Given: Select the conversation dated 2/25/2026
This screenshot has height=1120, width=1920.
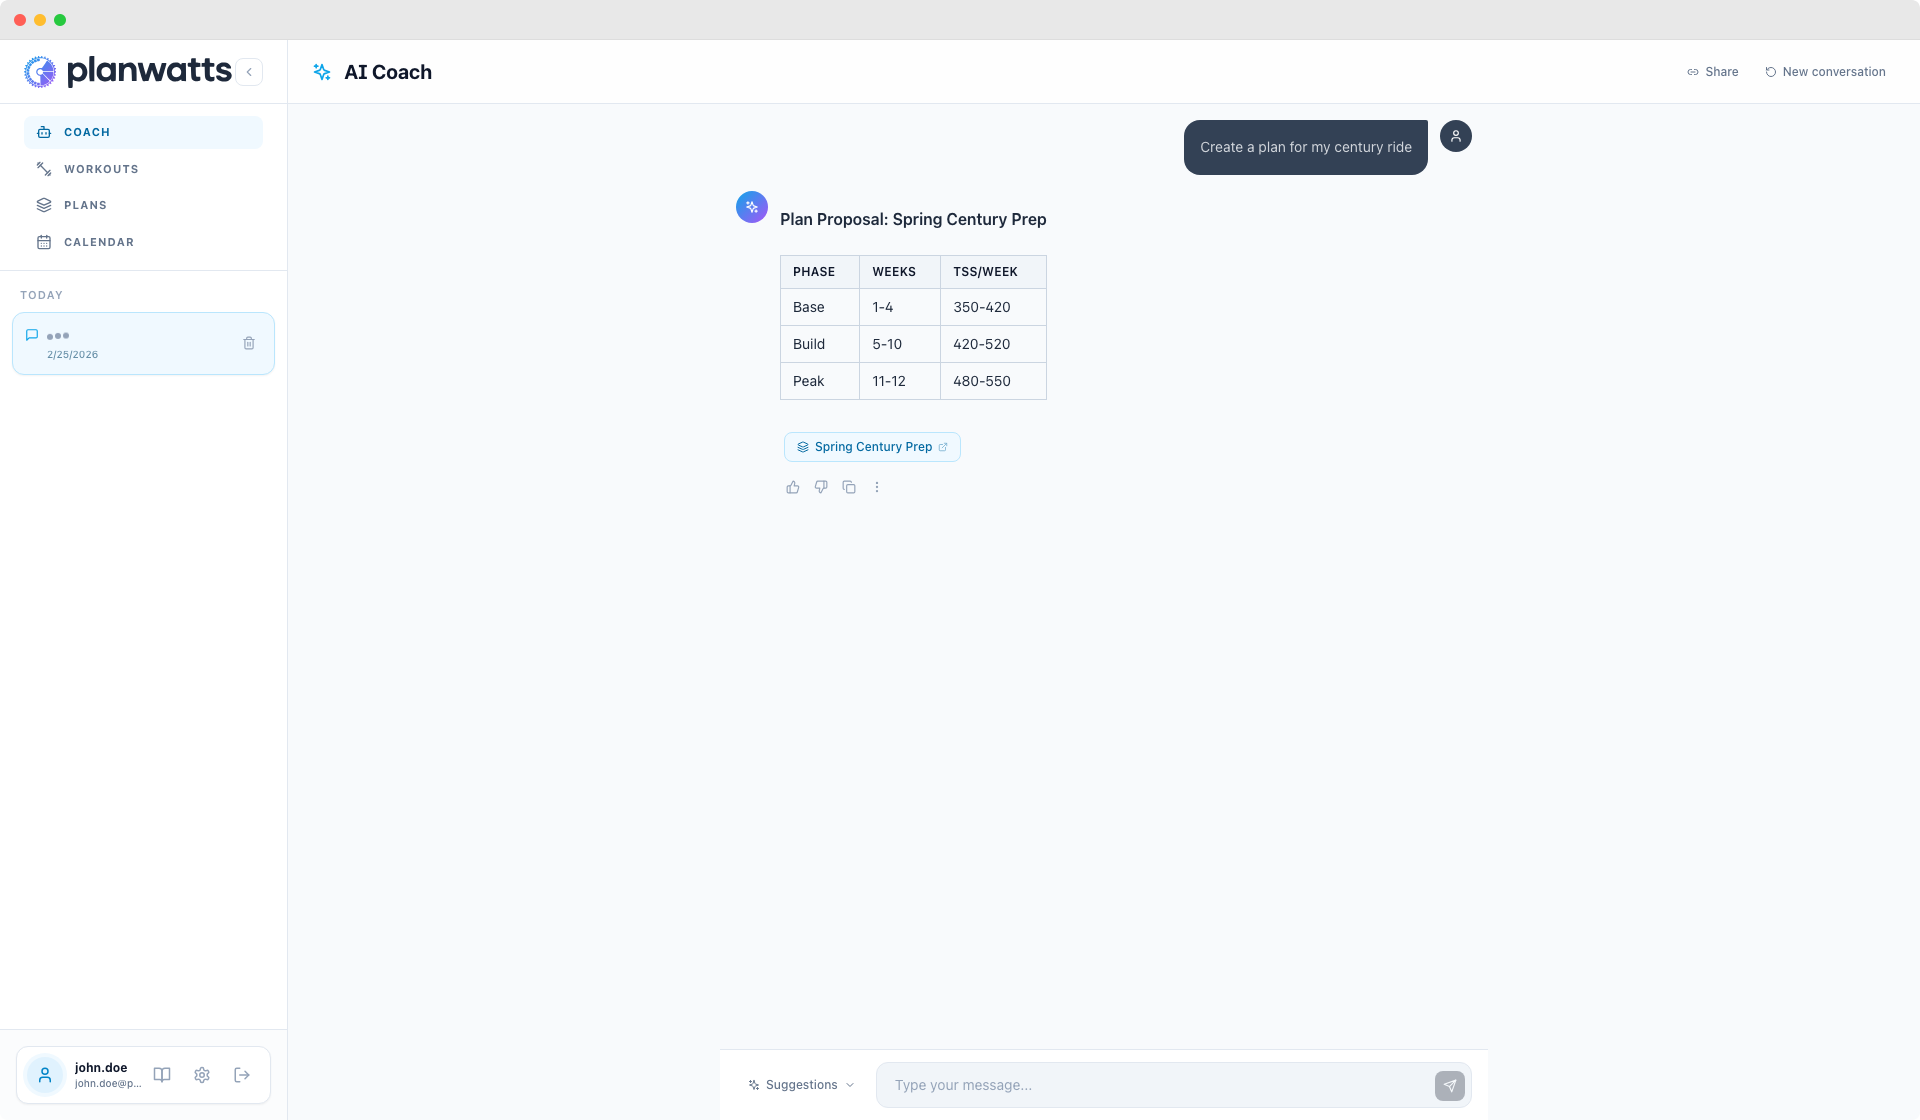Looking at the screenshot, I should (x=143, y=343).
